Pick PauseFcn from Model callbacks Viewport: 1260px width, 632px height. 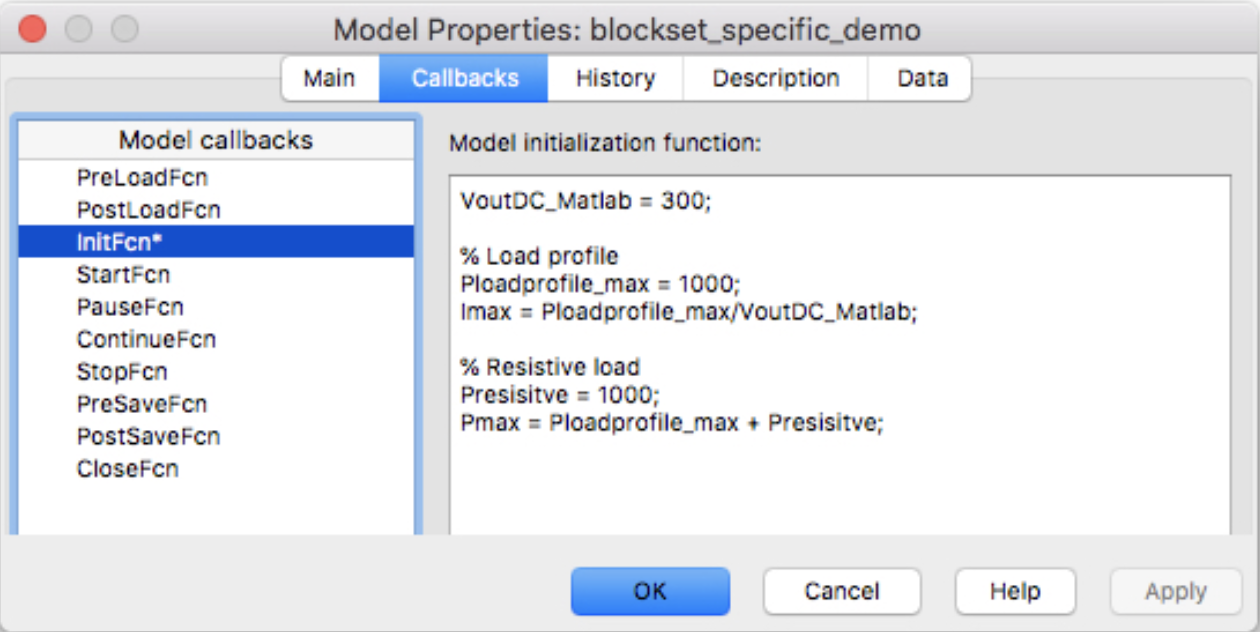click(x=130, y=307)
